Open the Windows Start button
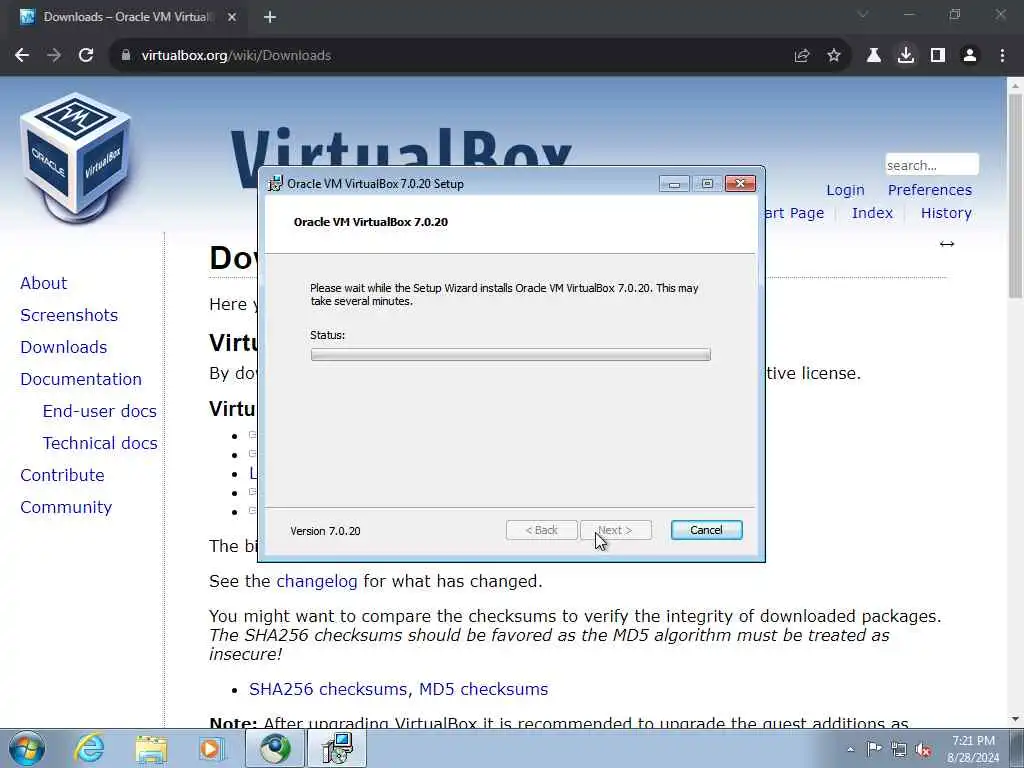1024x768 pixels. (27, 748)
